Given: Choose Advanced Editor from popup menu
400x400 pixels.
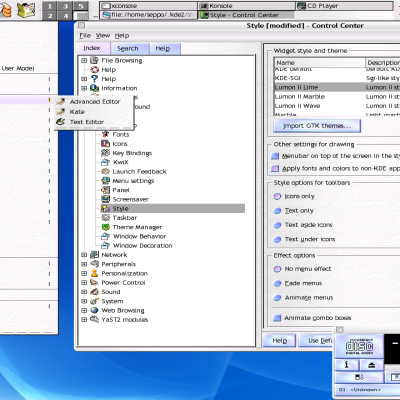Looking at the screenshot, I should tap(94, 101).
